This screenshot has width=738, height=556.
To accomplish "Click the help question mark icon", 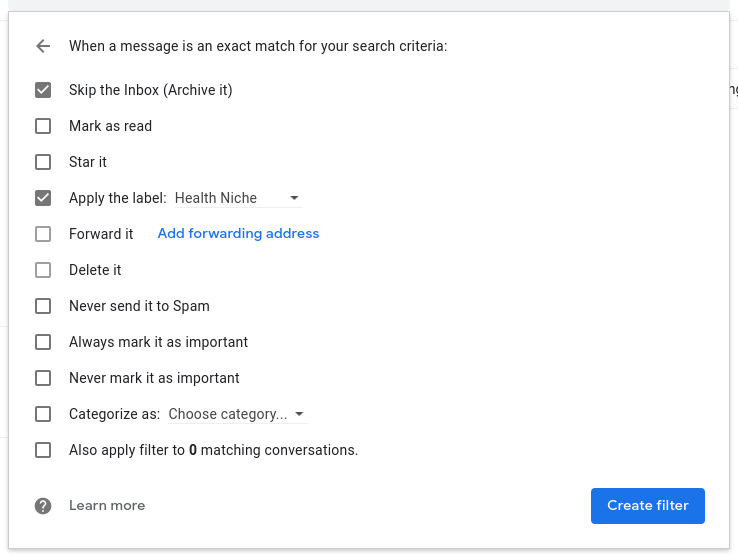I will coord(43,506).
